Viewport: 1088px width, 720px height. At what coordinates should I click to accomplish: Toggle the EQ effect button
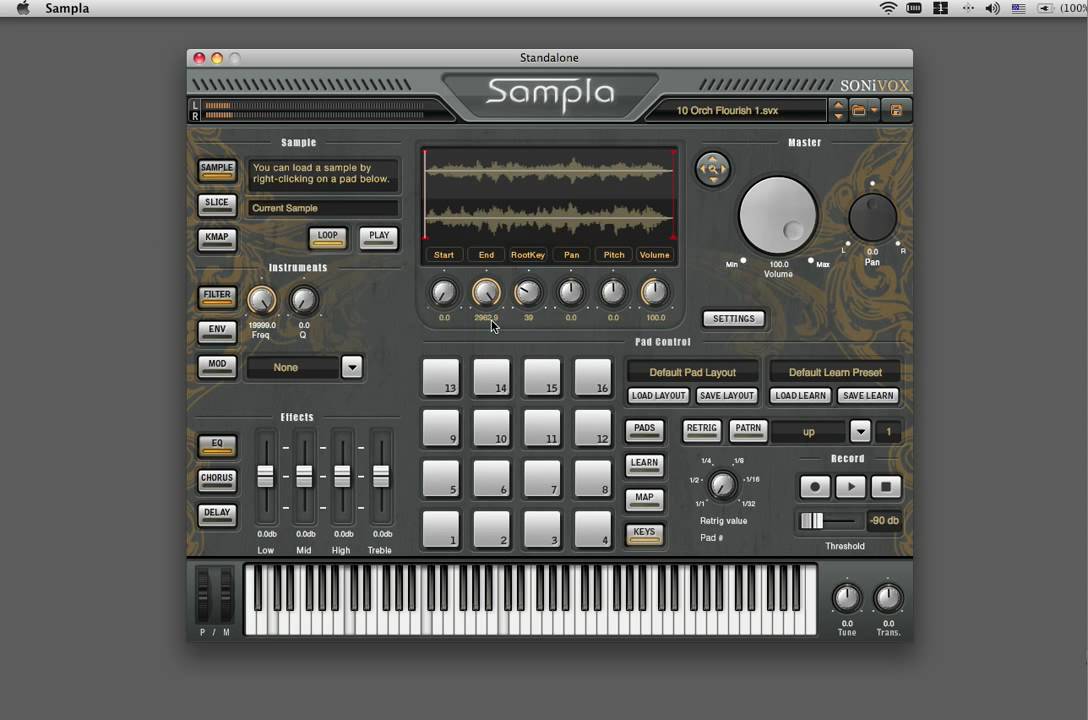tap(216, 445)
